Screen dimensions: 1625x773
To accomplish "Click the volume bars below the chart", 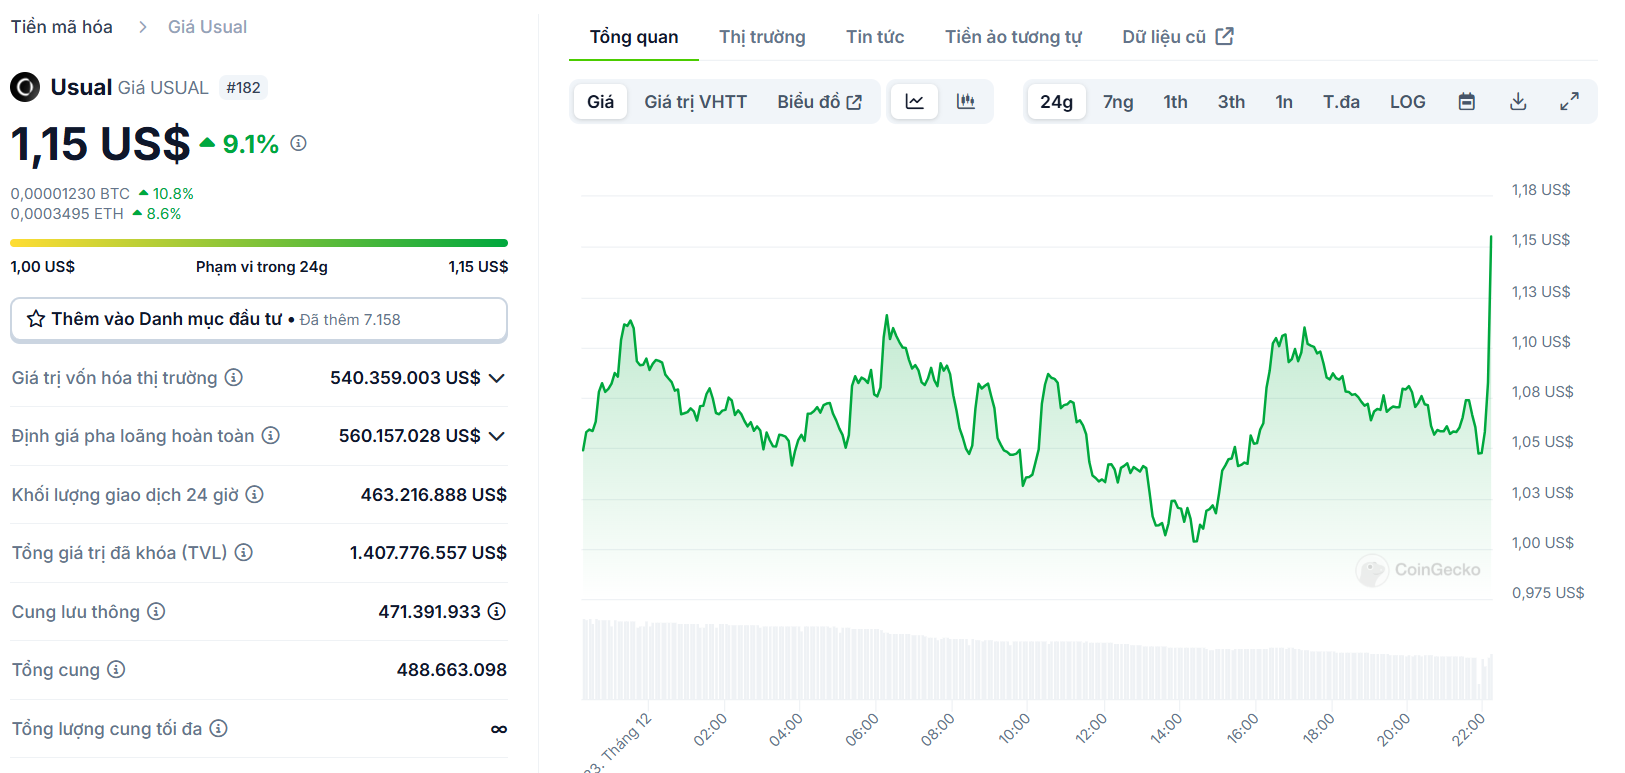I will click(1037, 660).
